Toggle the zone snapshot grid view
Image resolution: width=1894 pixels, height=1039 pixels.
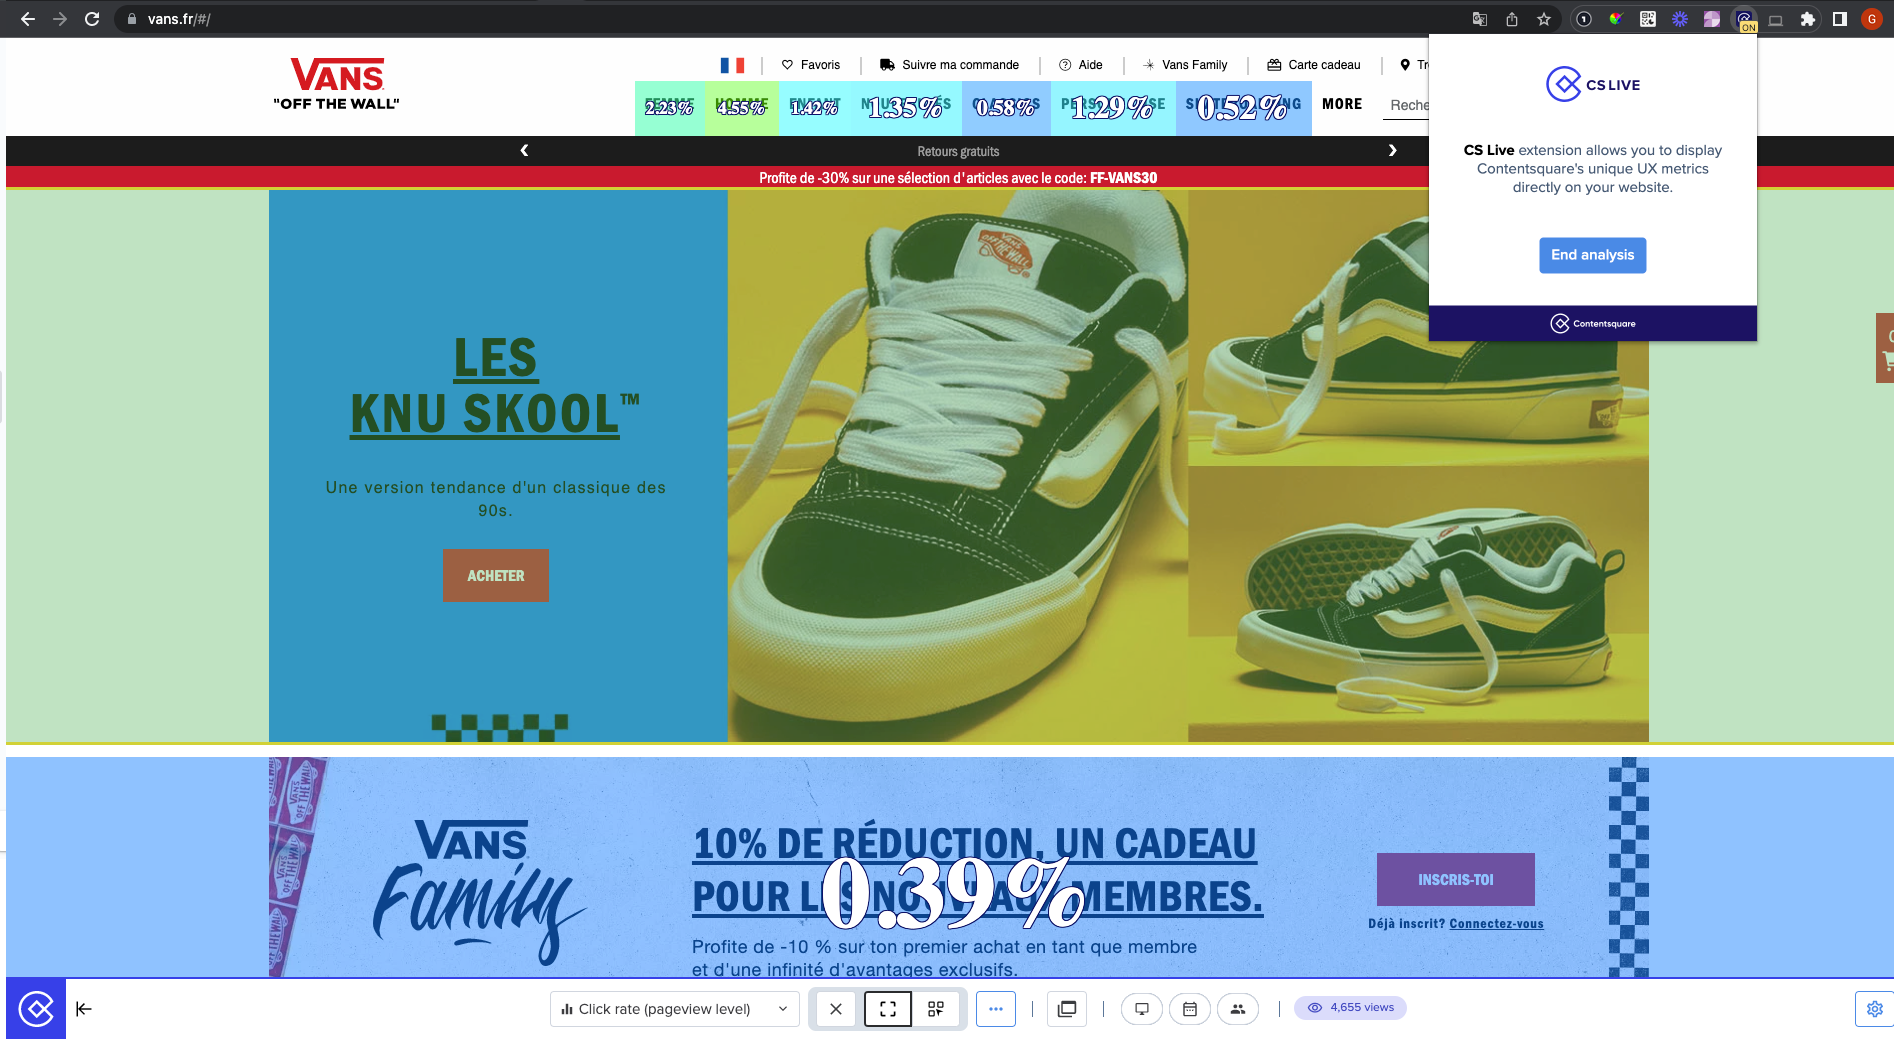[x=936, y=1009]
